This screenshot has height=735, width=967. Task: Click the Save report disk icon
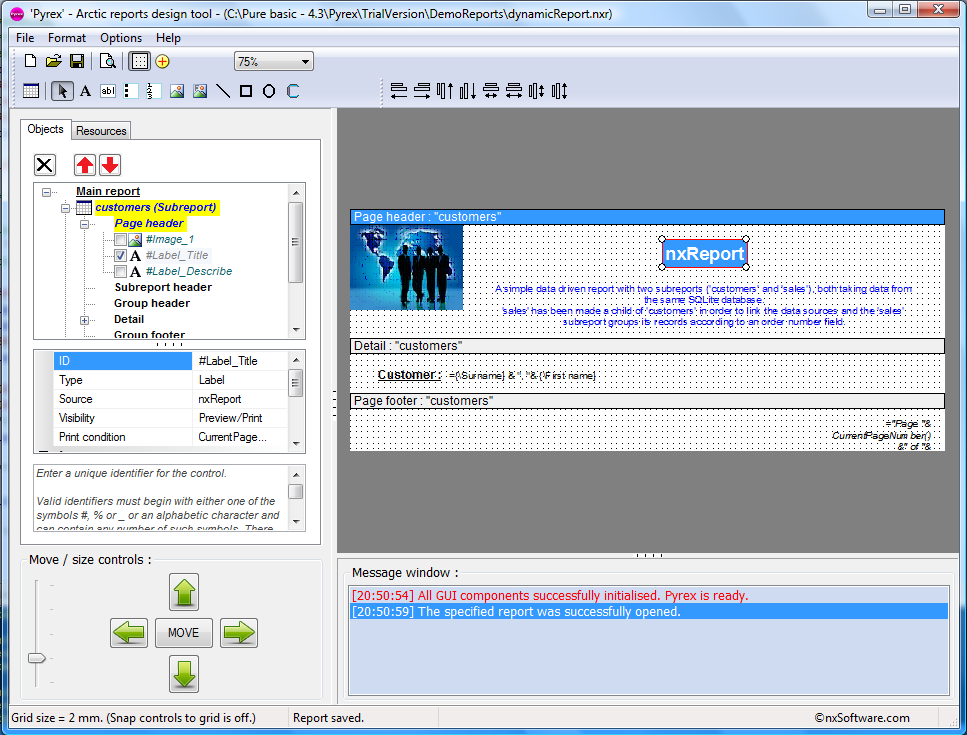point(77,61)
